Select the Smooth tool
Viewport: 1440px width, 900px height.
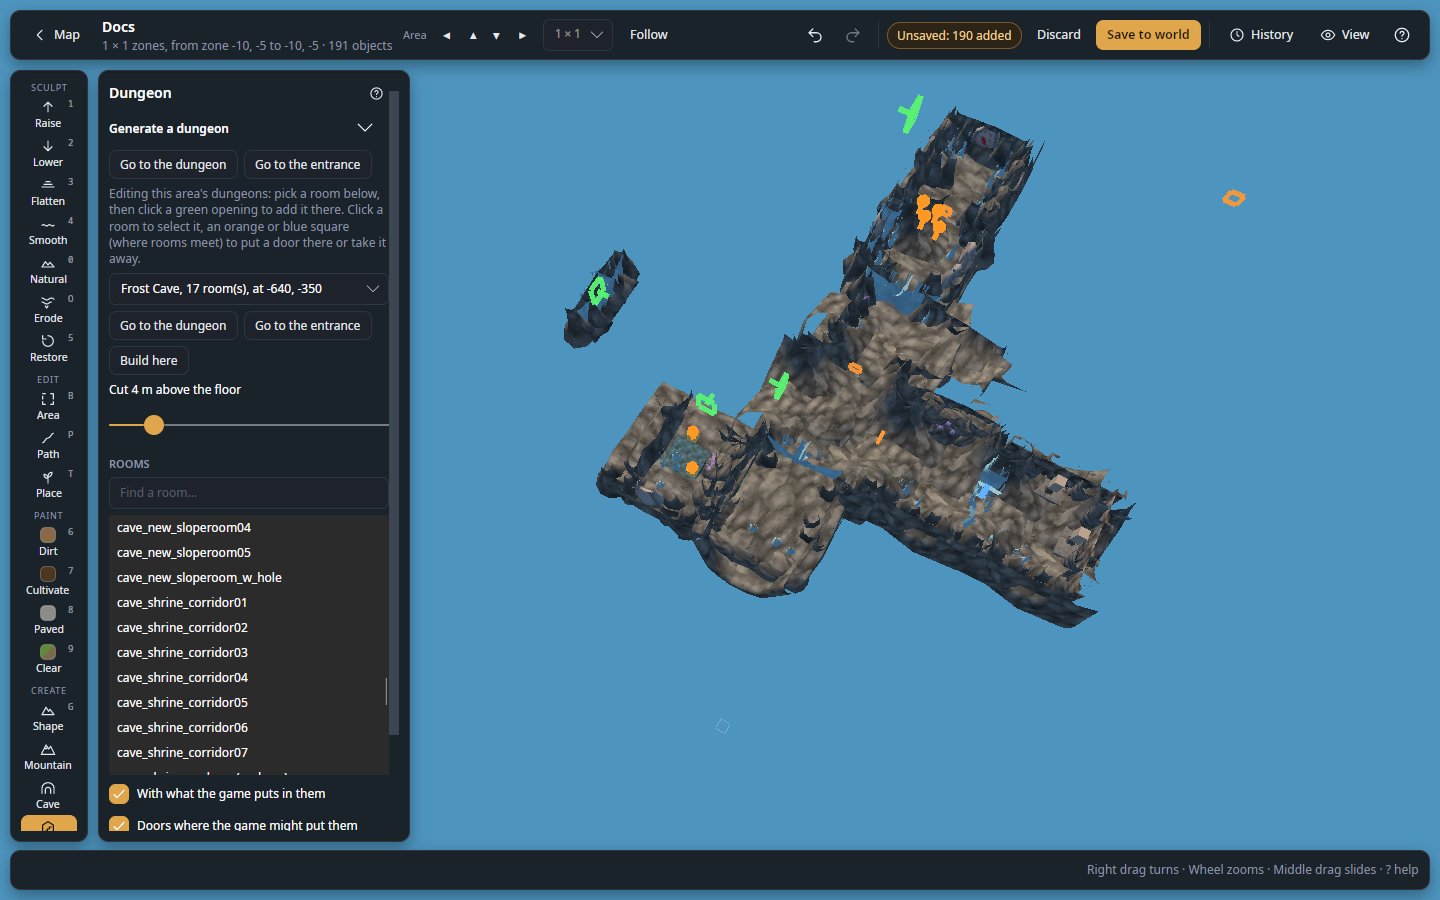click(x=48, y=231)
